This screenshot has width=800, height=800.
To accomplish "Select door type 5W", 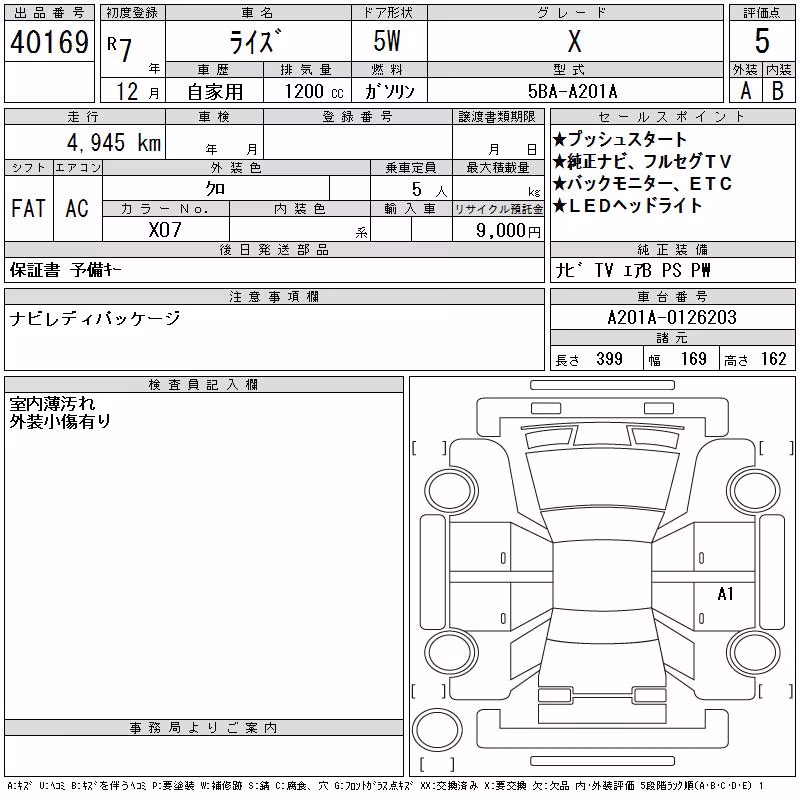I will point(387,41).
